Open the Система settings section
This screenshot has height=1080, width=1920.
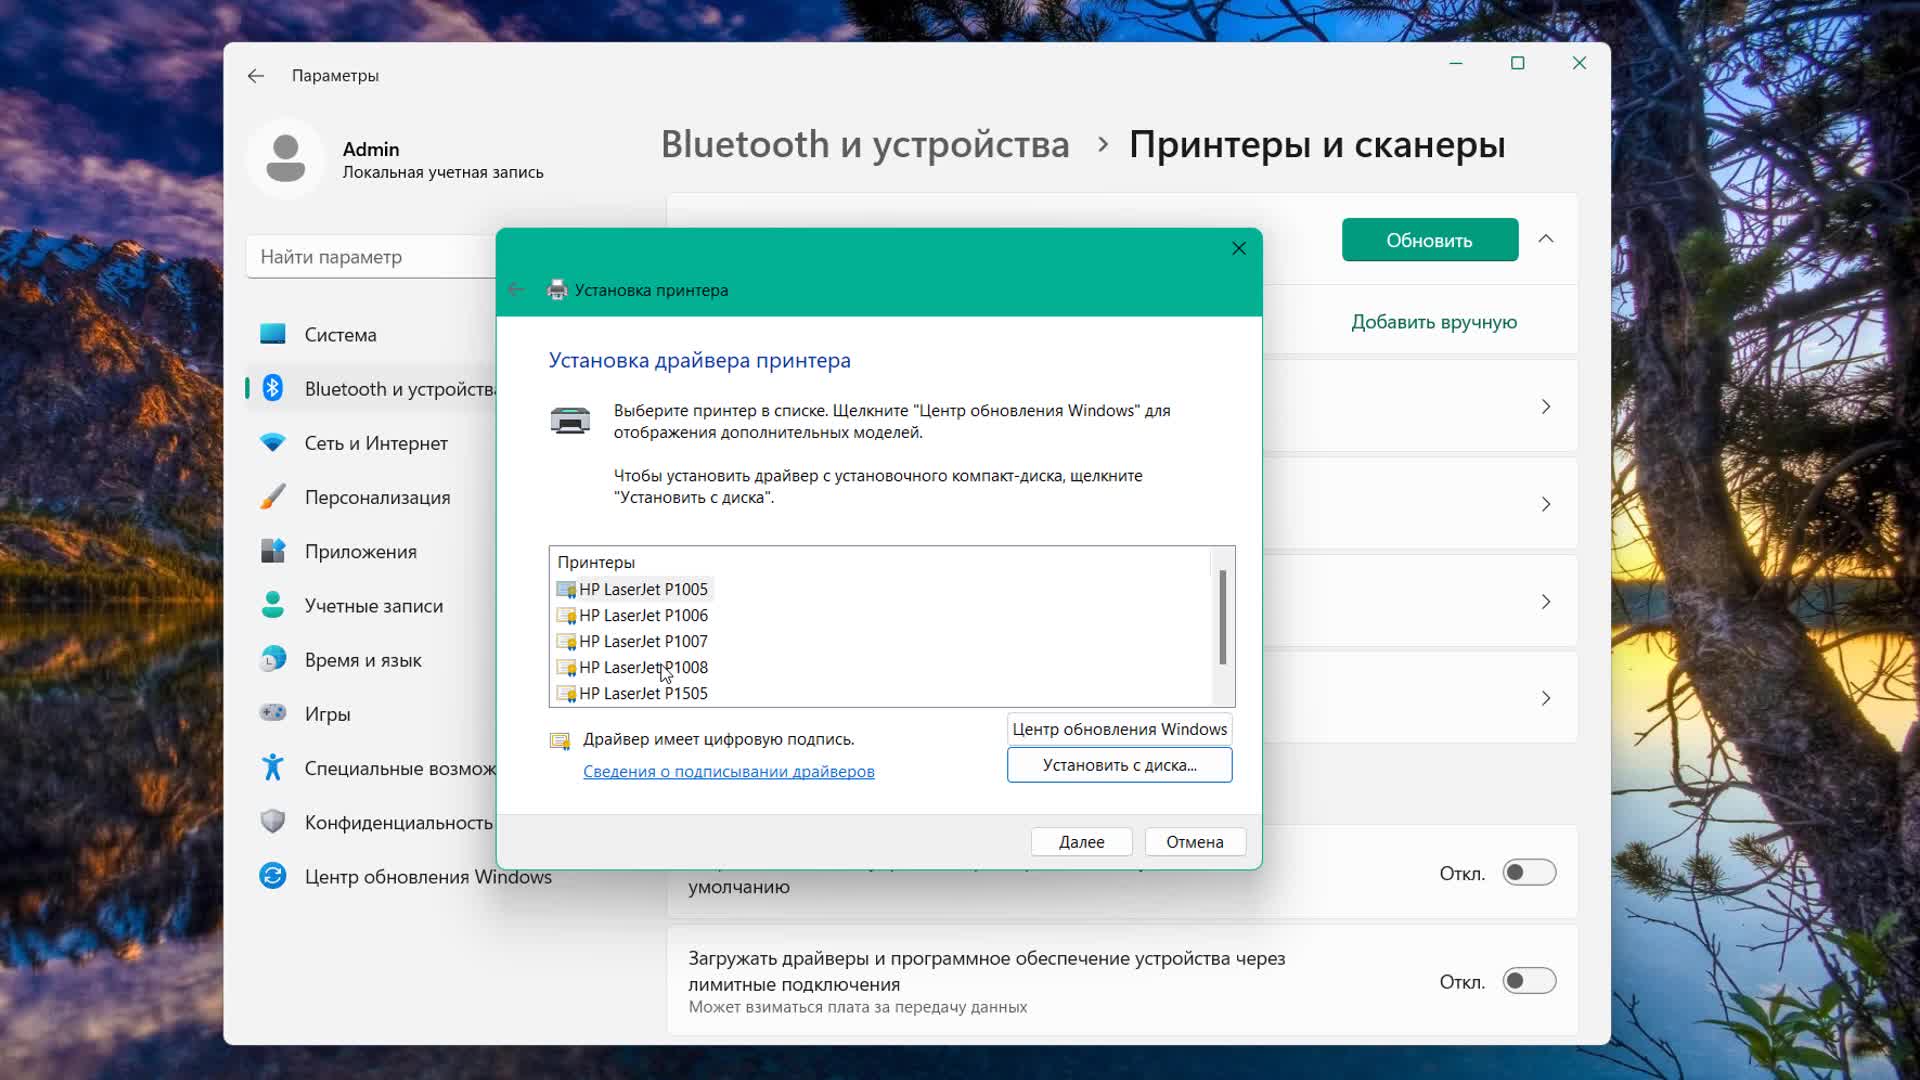338,334
